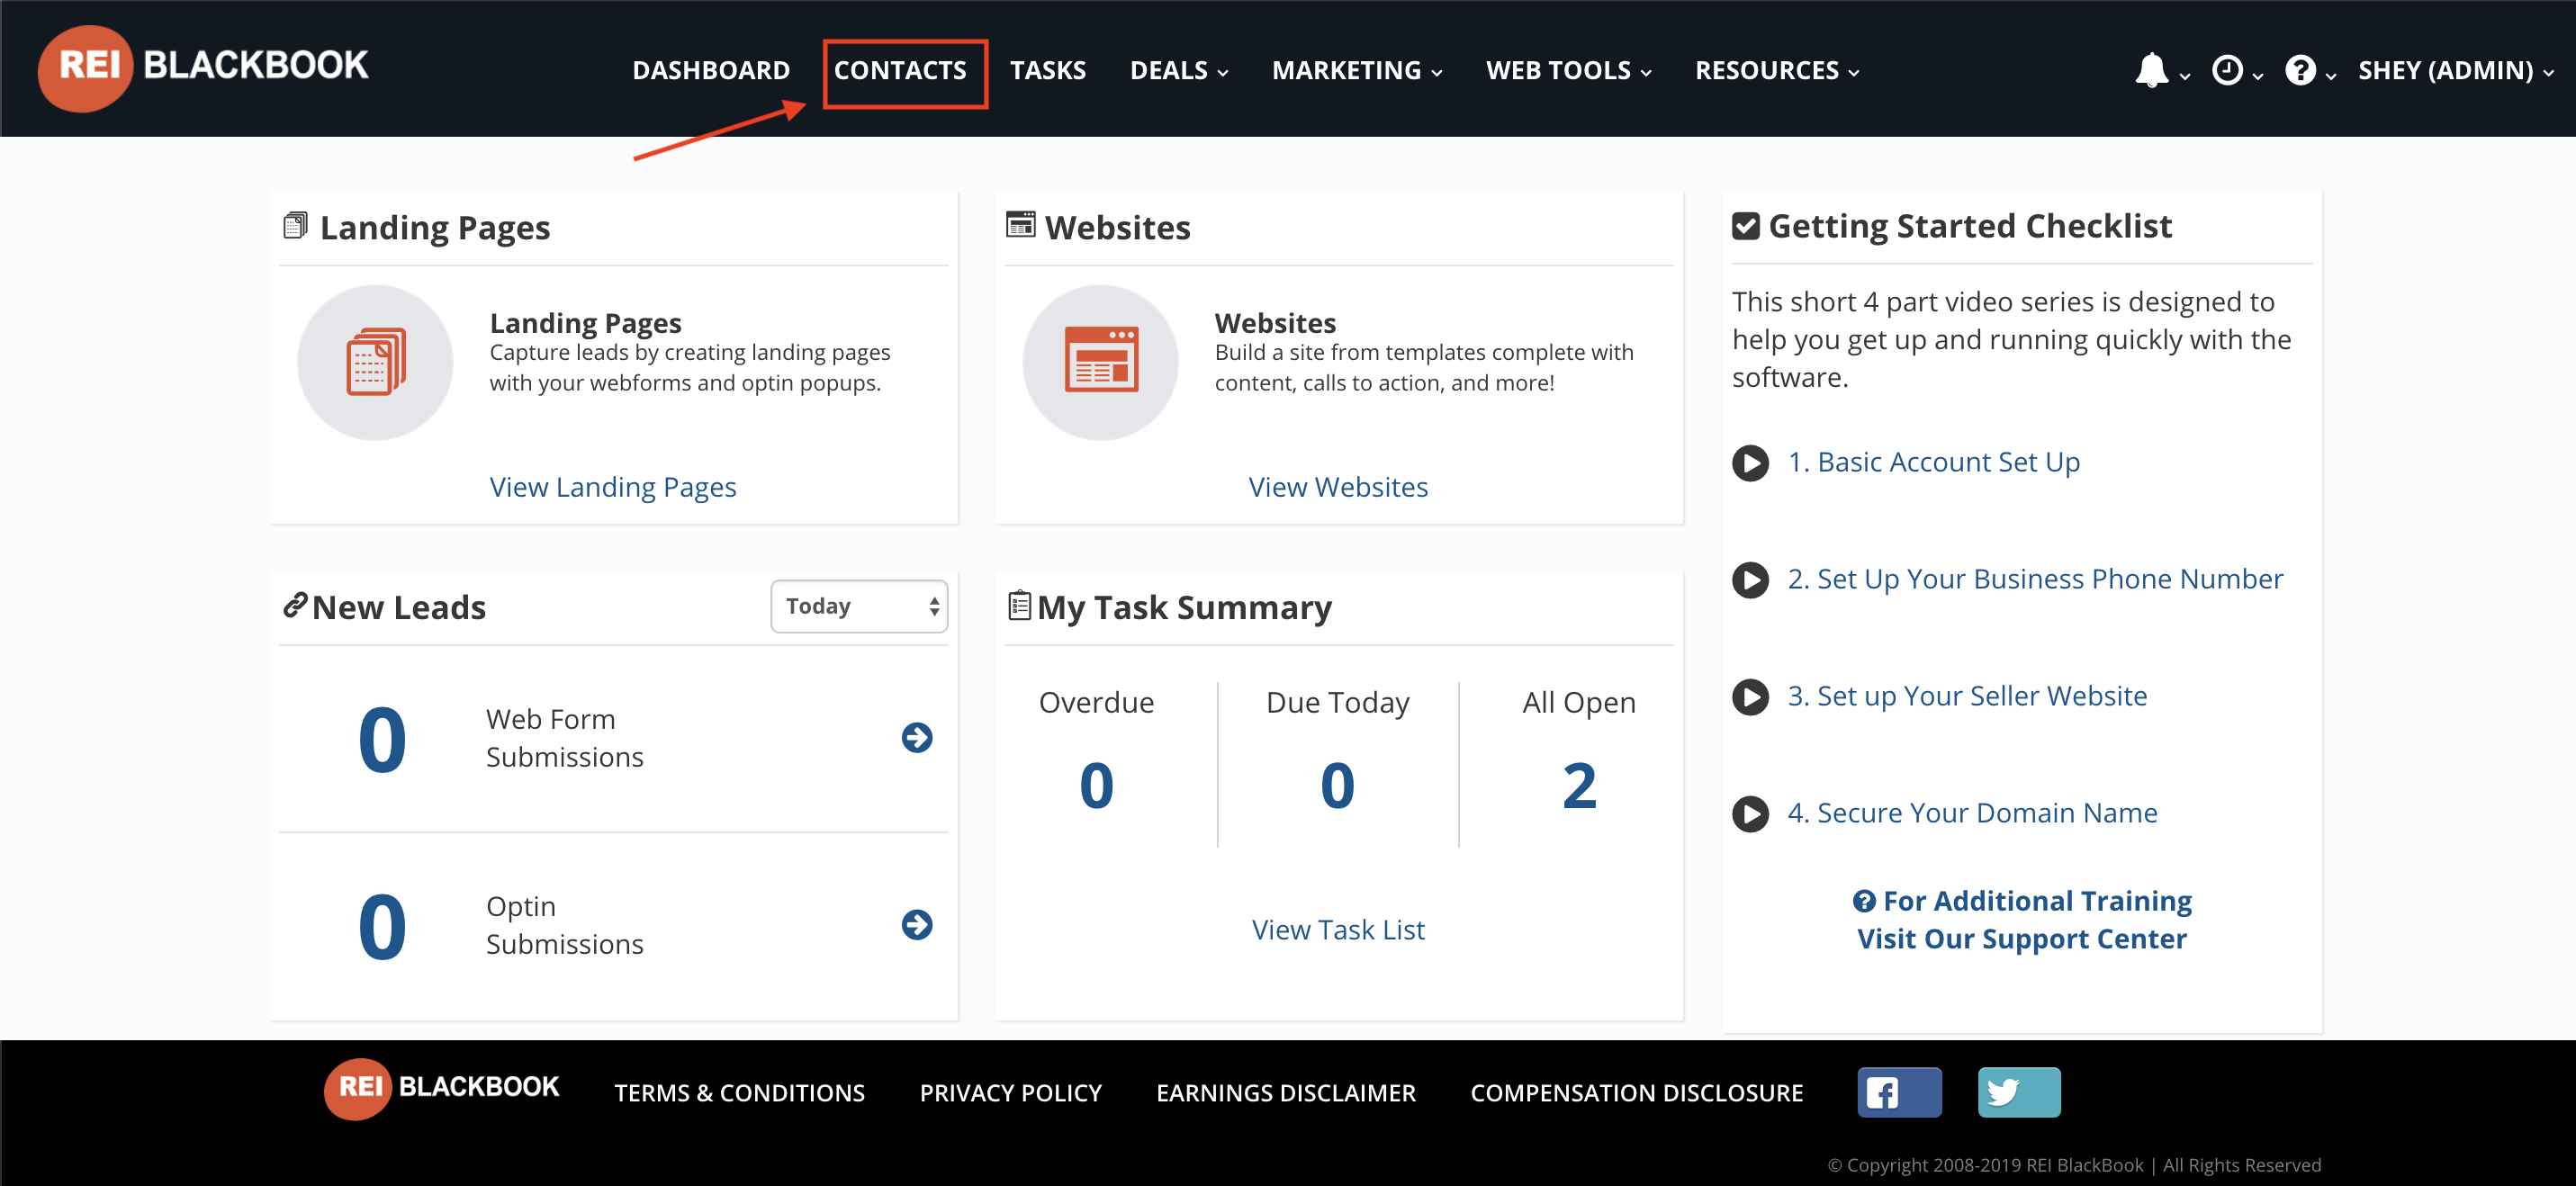Image resolution: width=2576 pixels, height=1186 pixels.
Task: Play video for Secure Your Domain Name
Action: [x=1750, y=814]
